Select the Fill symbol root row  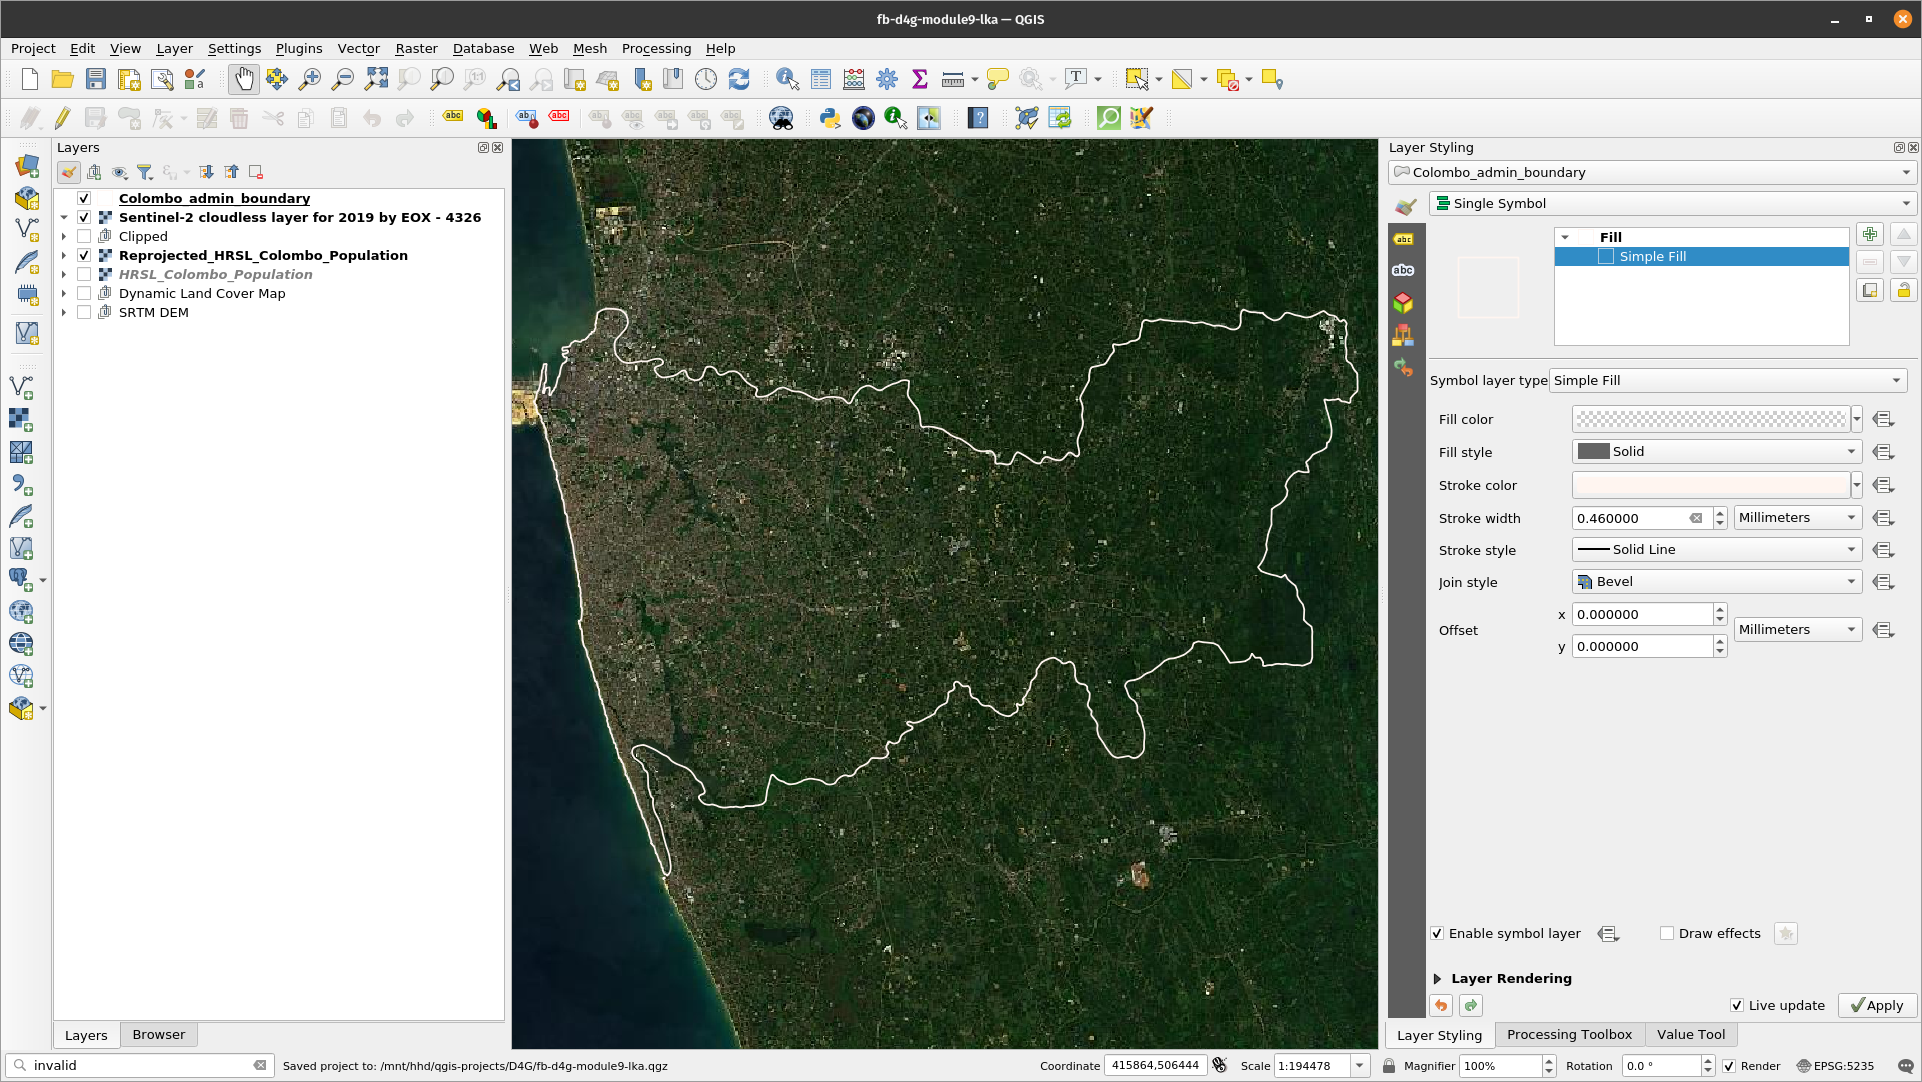(x=1701, y=238)
